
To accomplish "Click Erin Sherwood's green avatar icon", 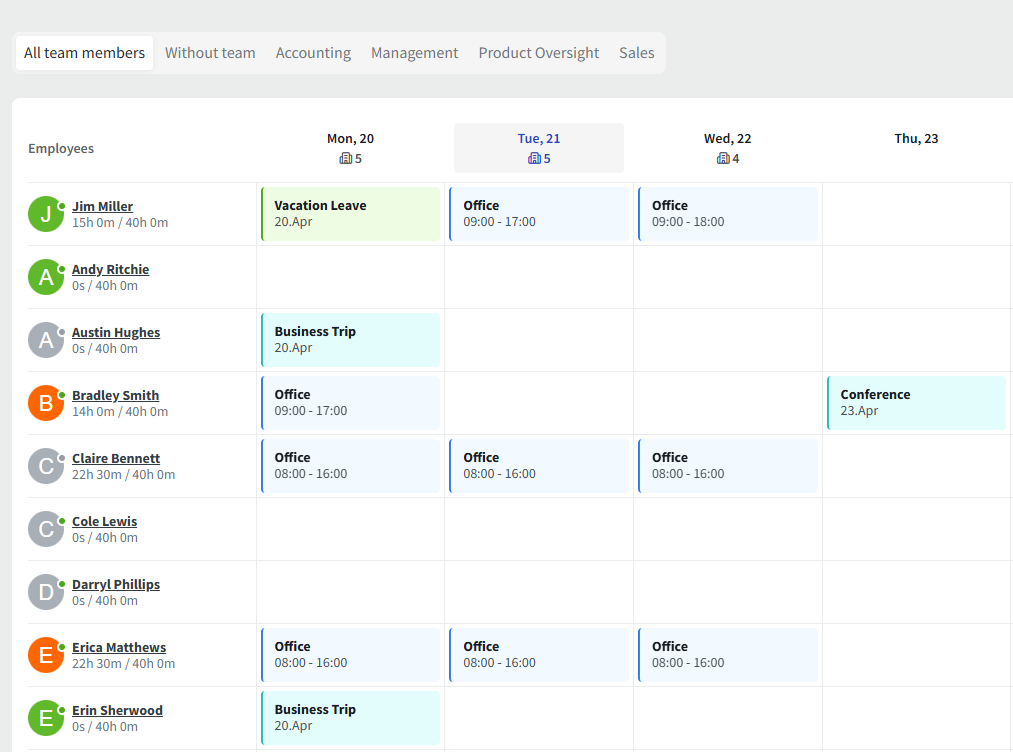I will (45, 718).
